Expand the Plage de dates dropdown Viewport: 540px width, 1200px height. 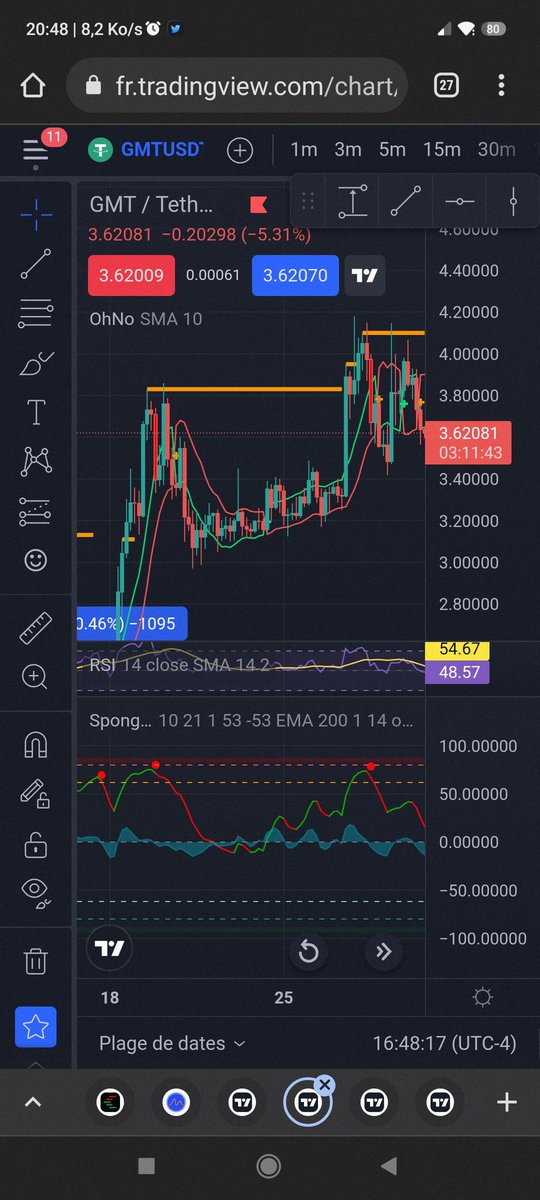[172, 1043]
